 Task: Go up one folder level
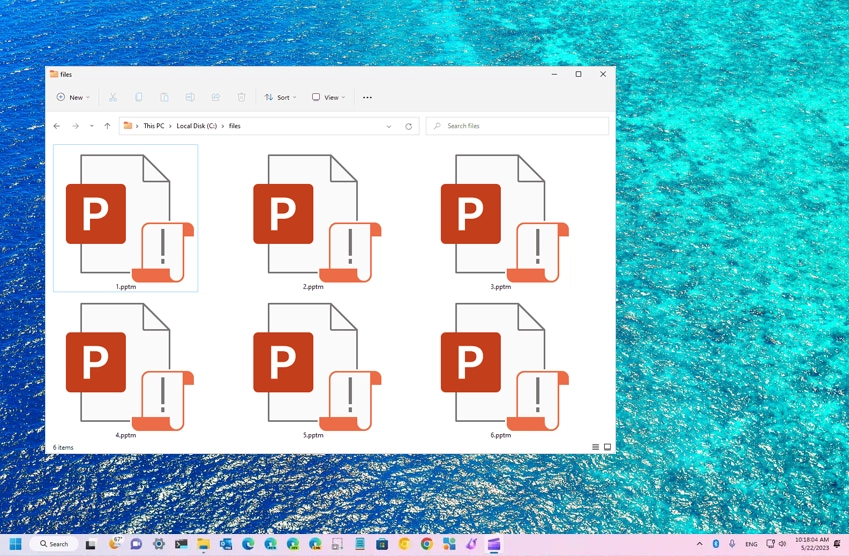[x=107, y=126]
